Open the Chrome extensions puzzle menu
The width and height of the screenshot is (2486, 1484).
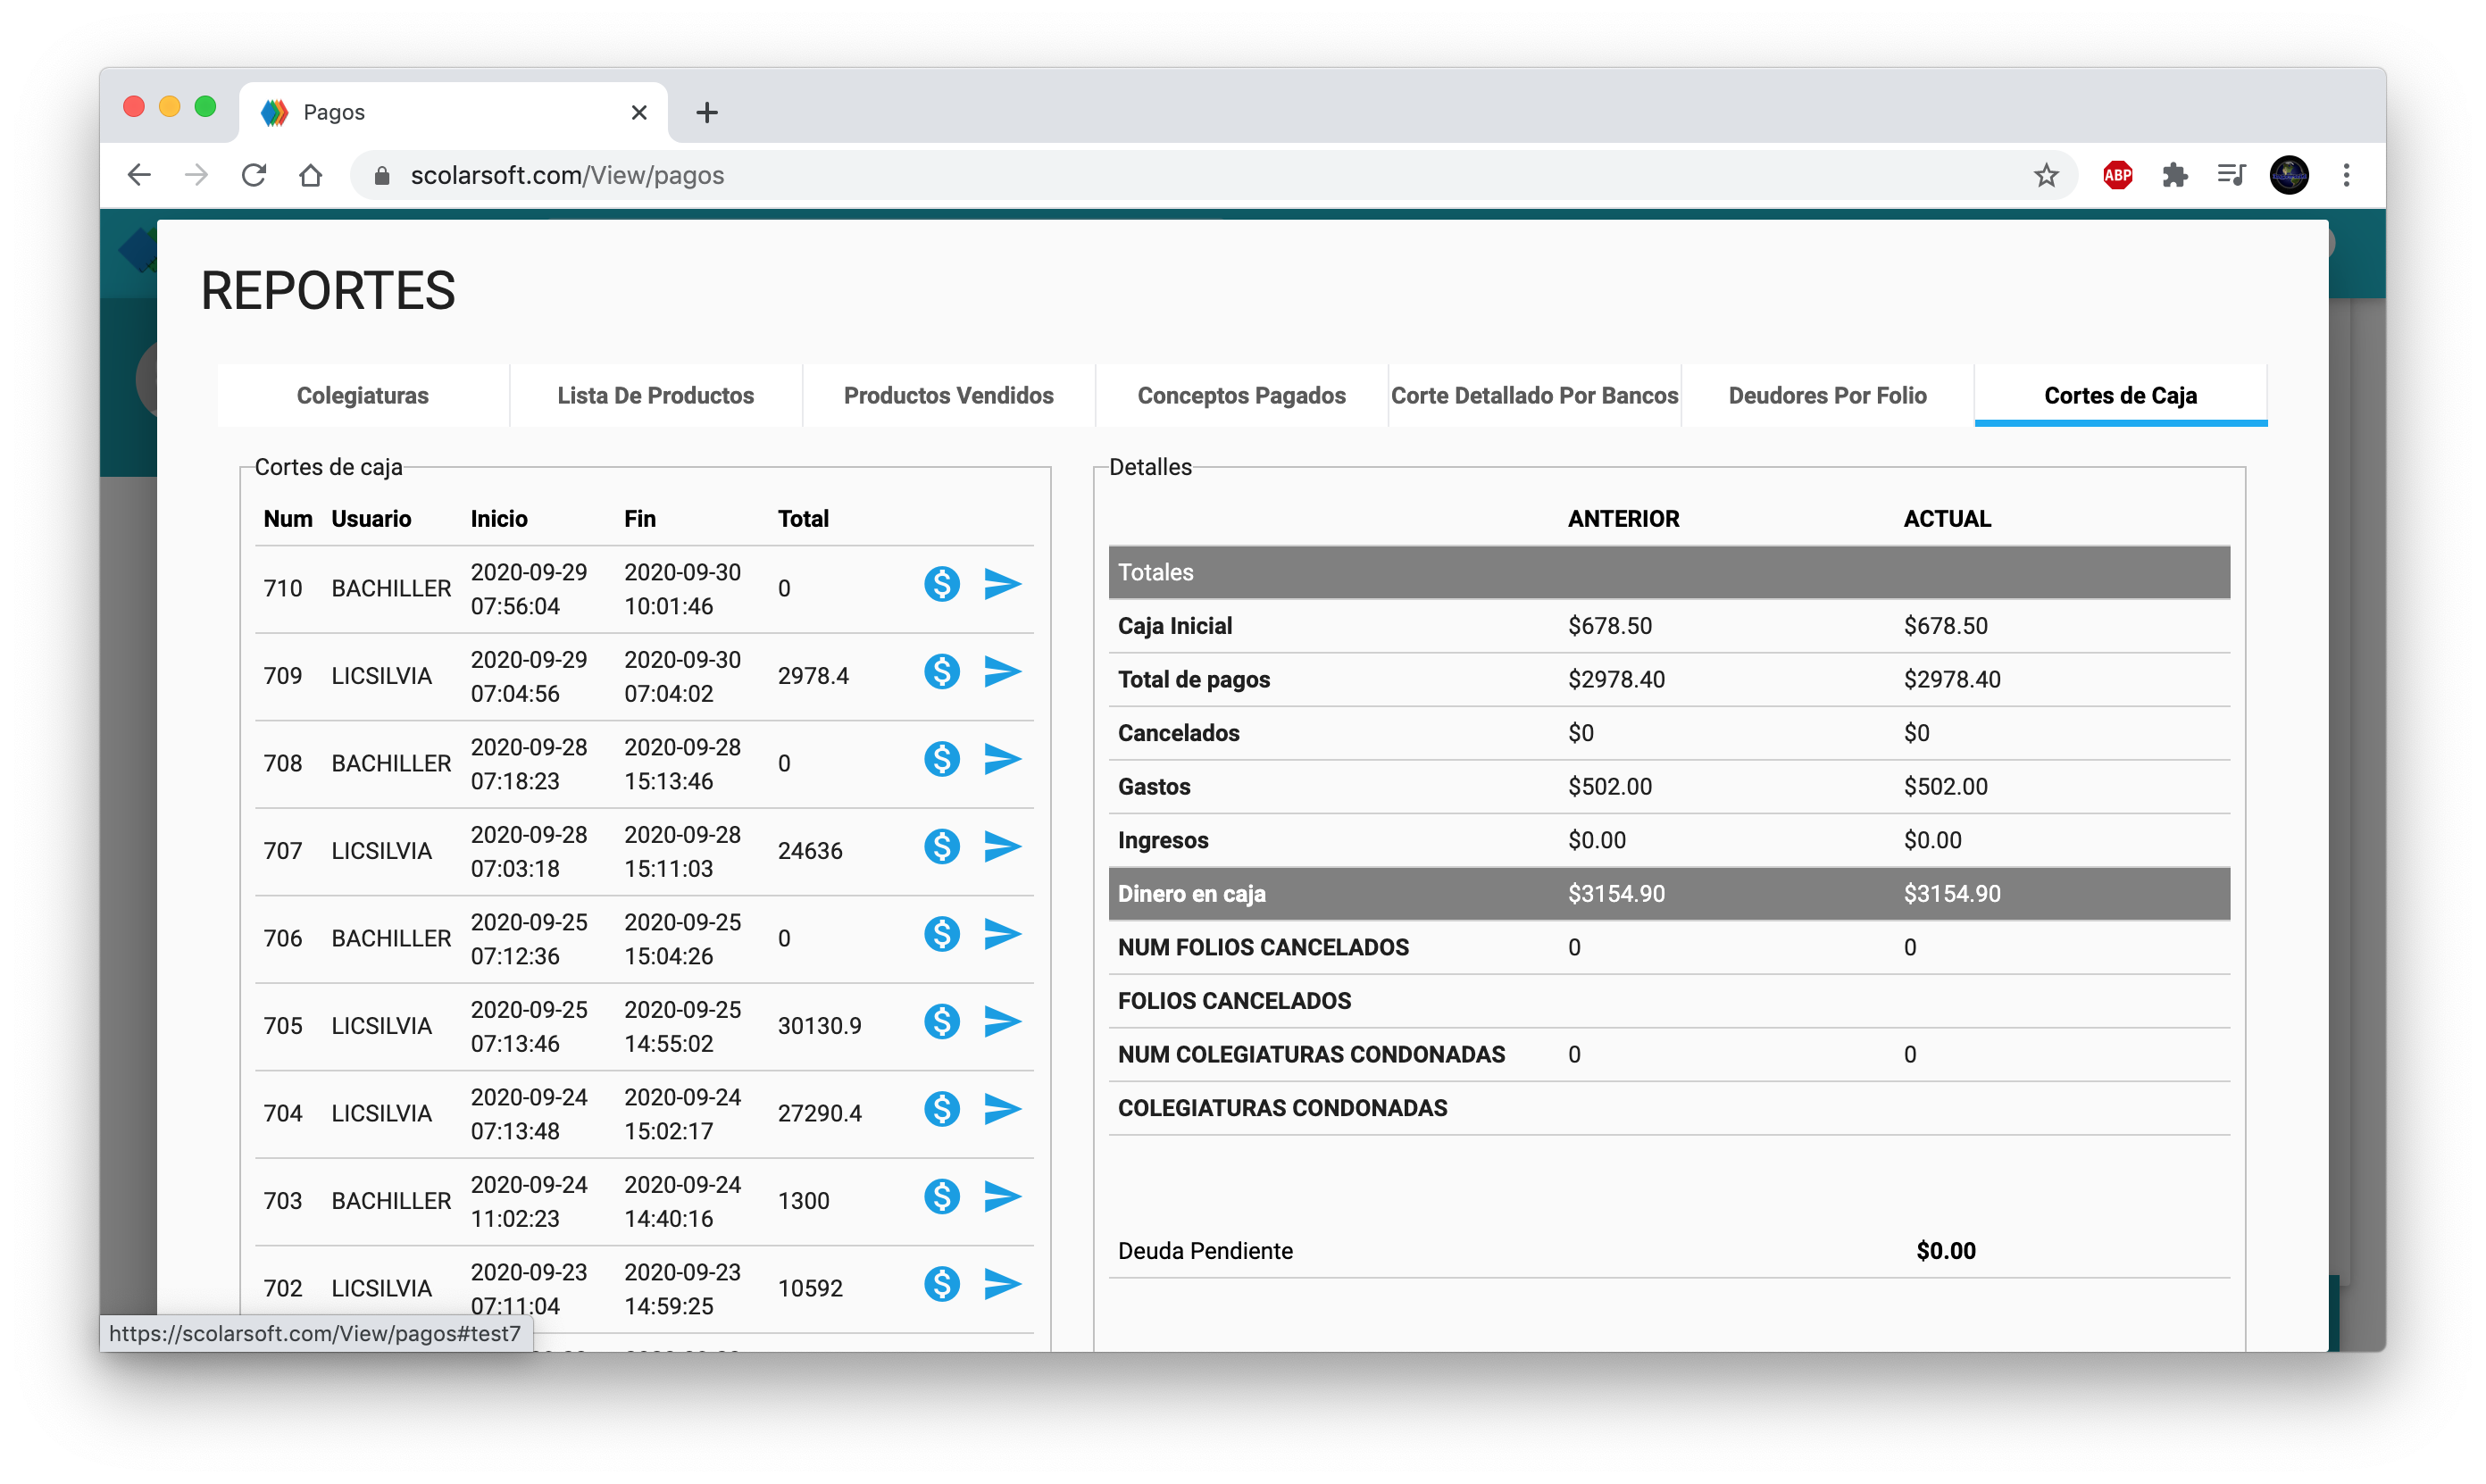pyautogui.click(x=2175, y=176)
